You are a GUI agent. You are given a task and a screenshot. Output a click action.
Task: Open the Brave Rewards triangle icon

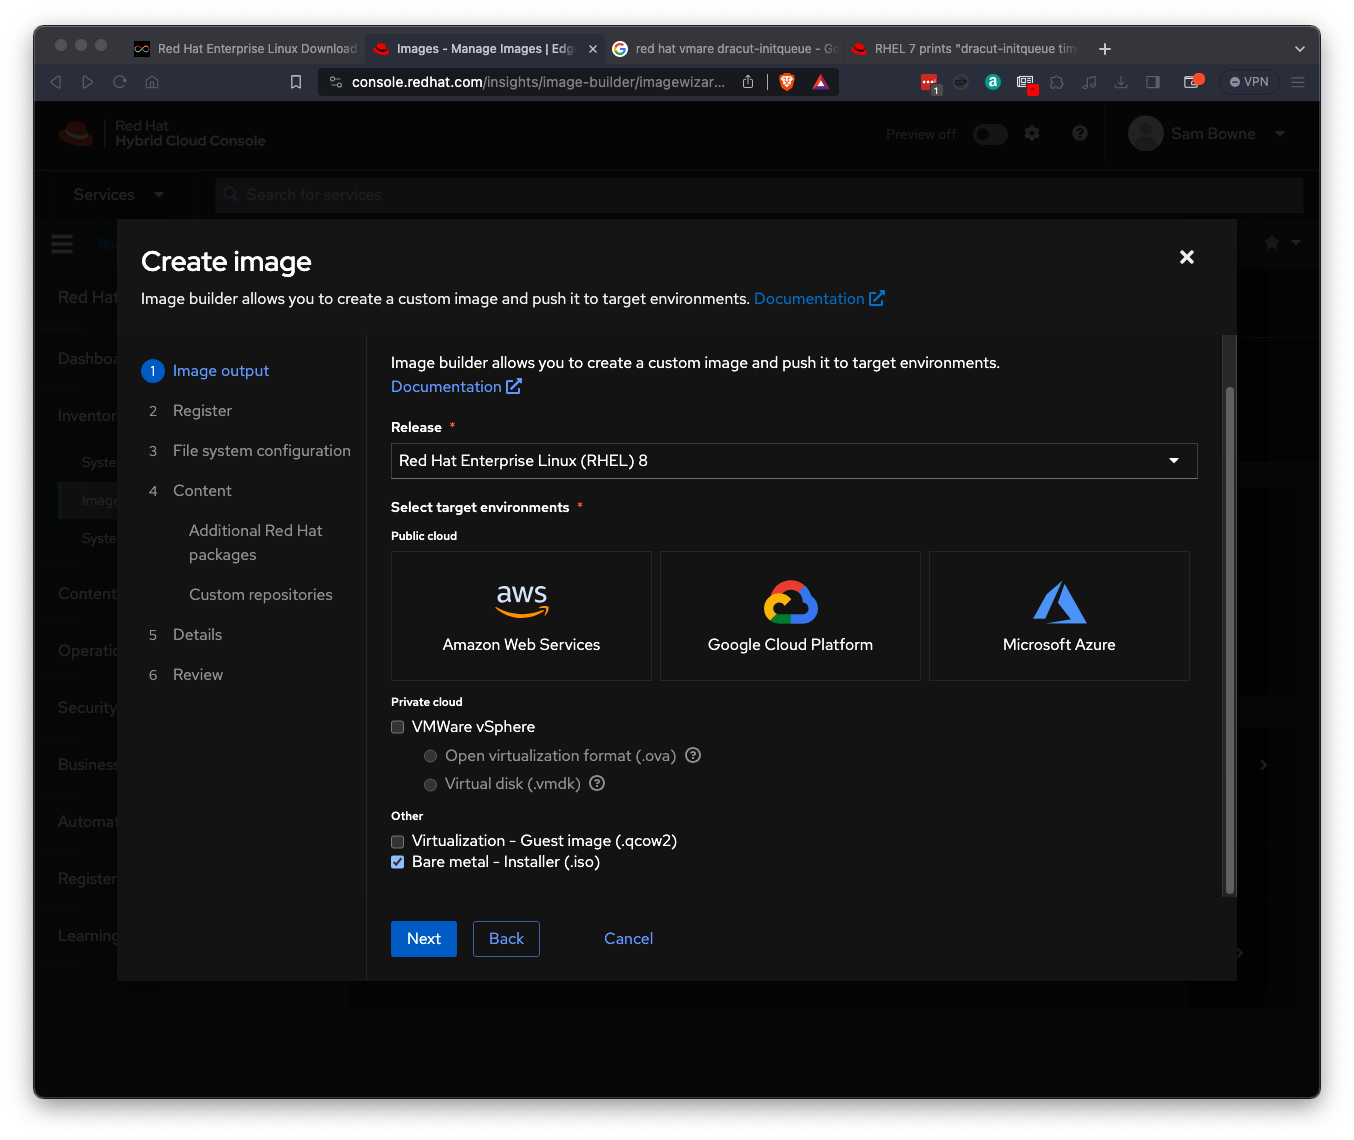point(820,82)
